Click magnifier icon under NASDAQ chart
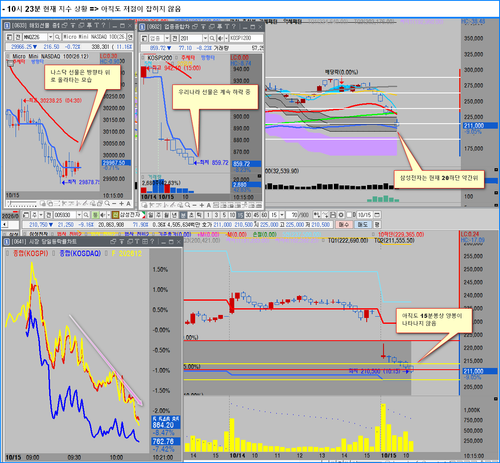This screenshot has height=463, width=500. tap(107, 203)
